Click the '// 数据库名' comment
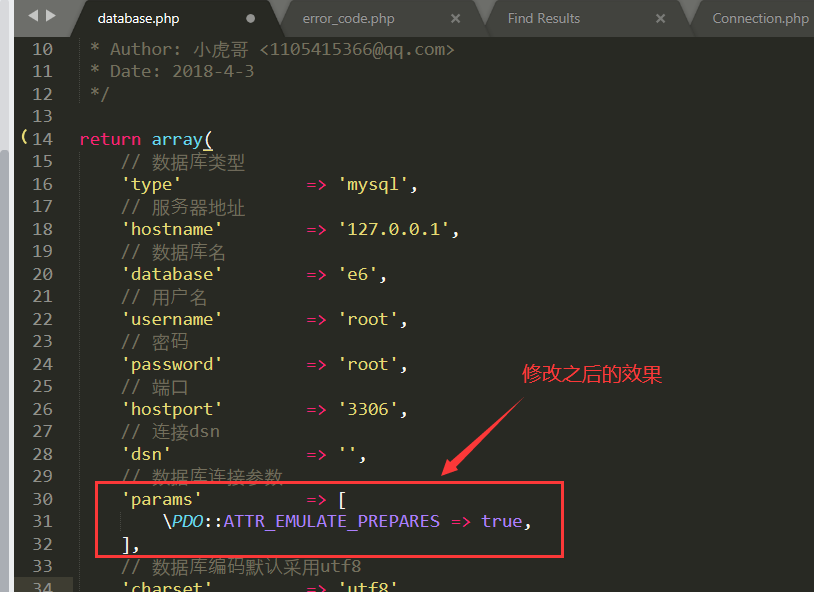 click(x=173, y=252)
